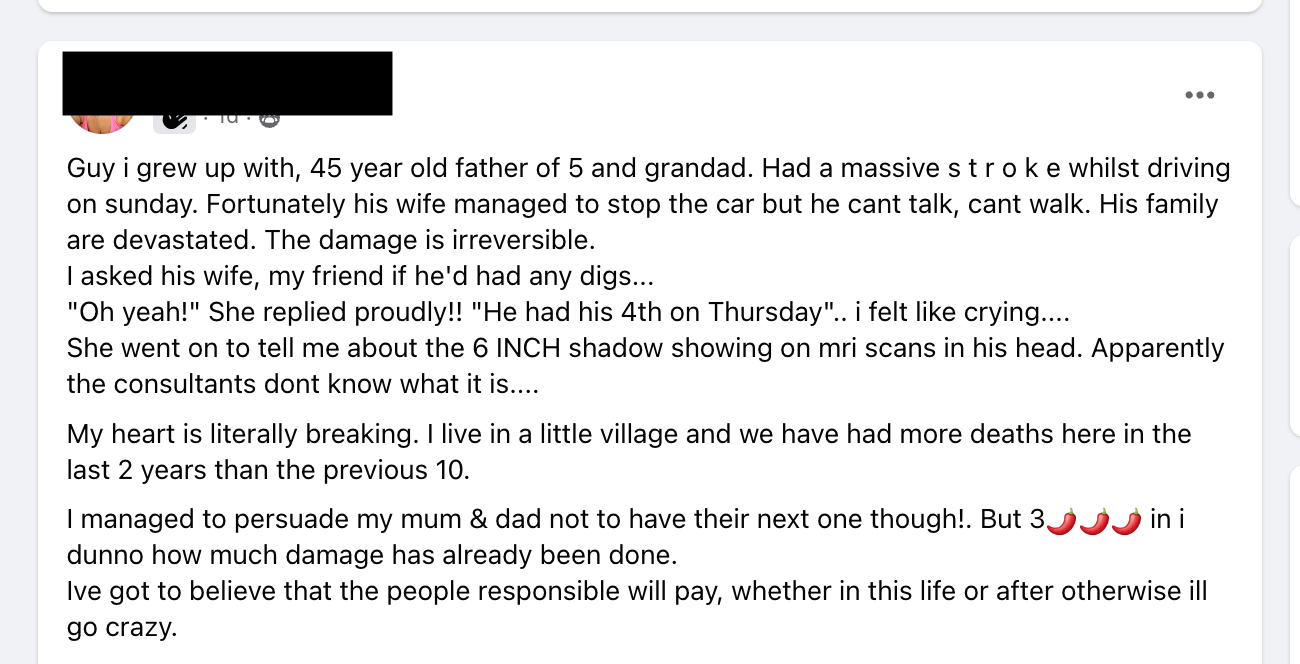Viewport: 1300px width, 664px height.
Task: Open the post options three-dot menu
Action: click(1198, 95)
